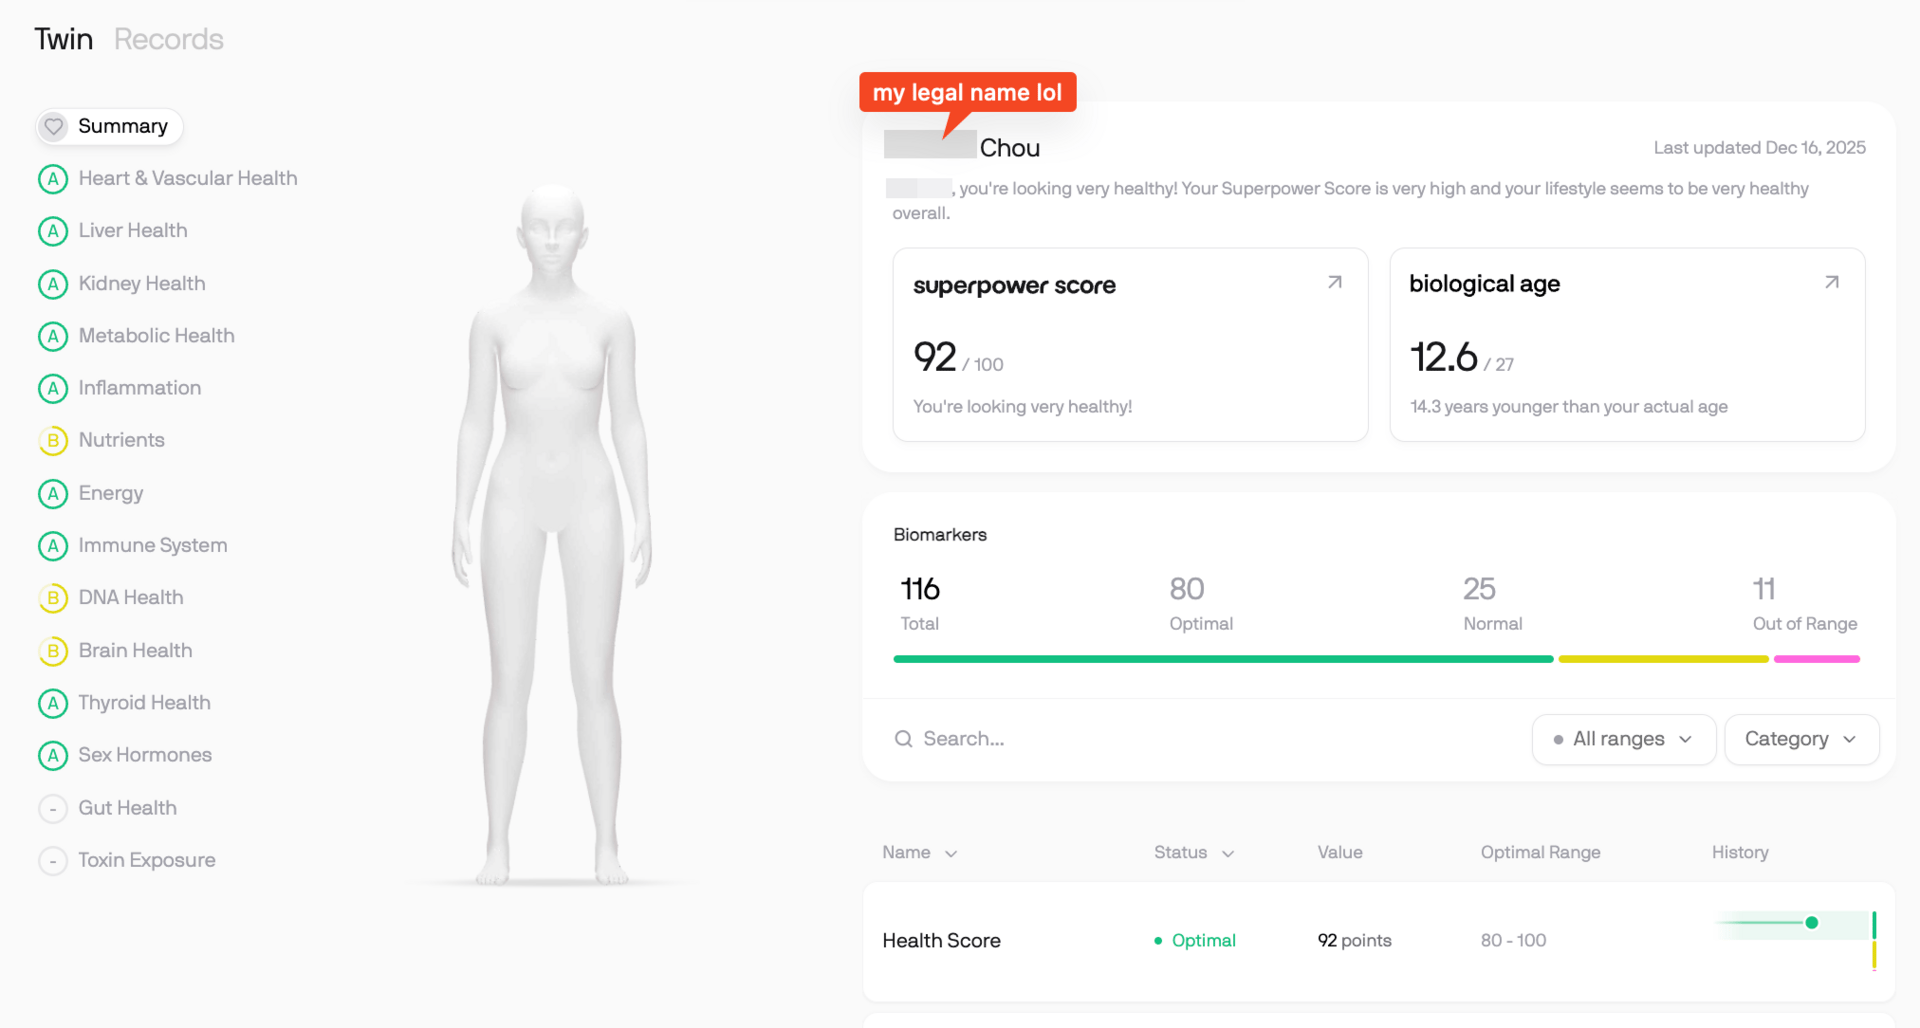Expand the All ranges dropdown

pyautogui.click(x=1624, y=739)
